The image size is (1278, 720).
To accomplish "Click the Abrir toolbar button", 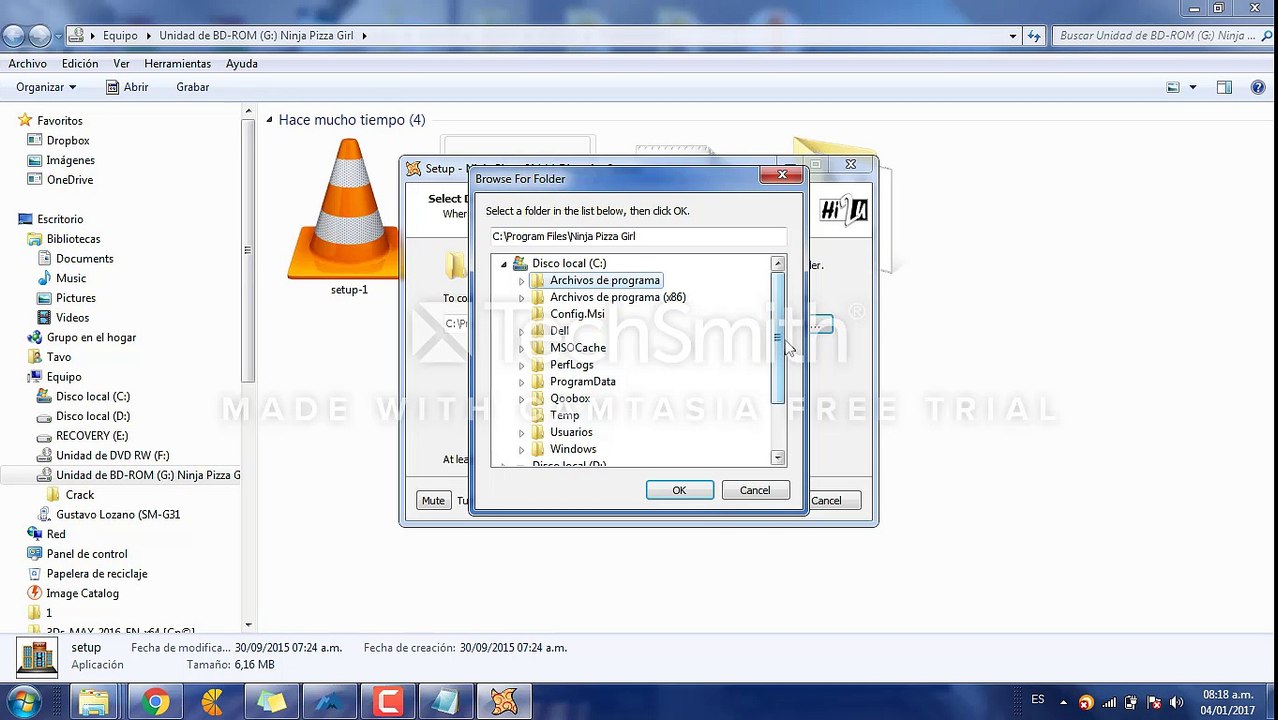I will [x=128, y=87].
